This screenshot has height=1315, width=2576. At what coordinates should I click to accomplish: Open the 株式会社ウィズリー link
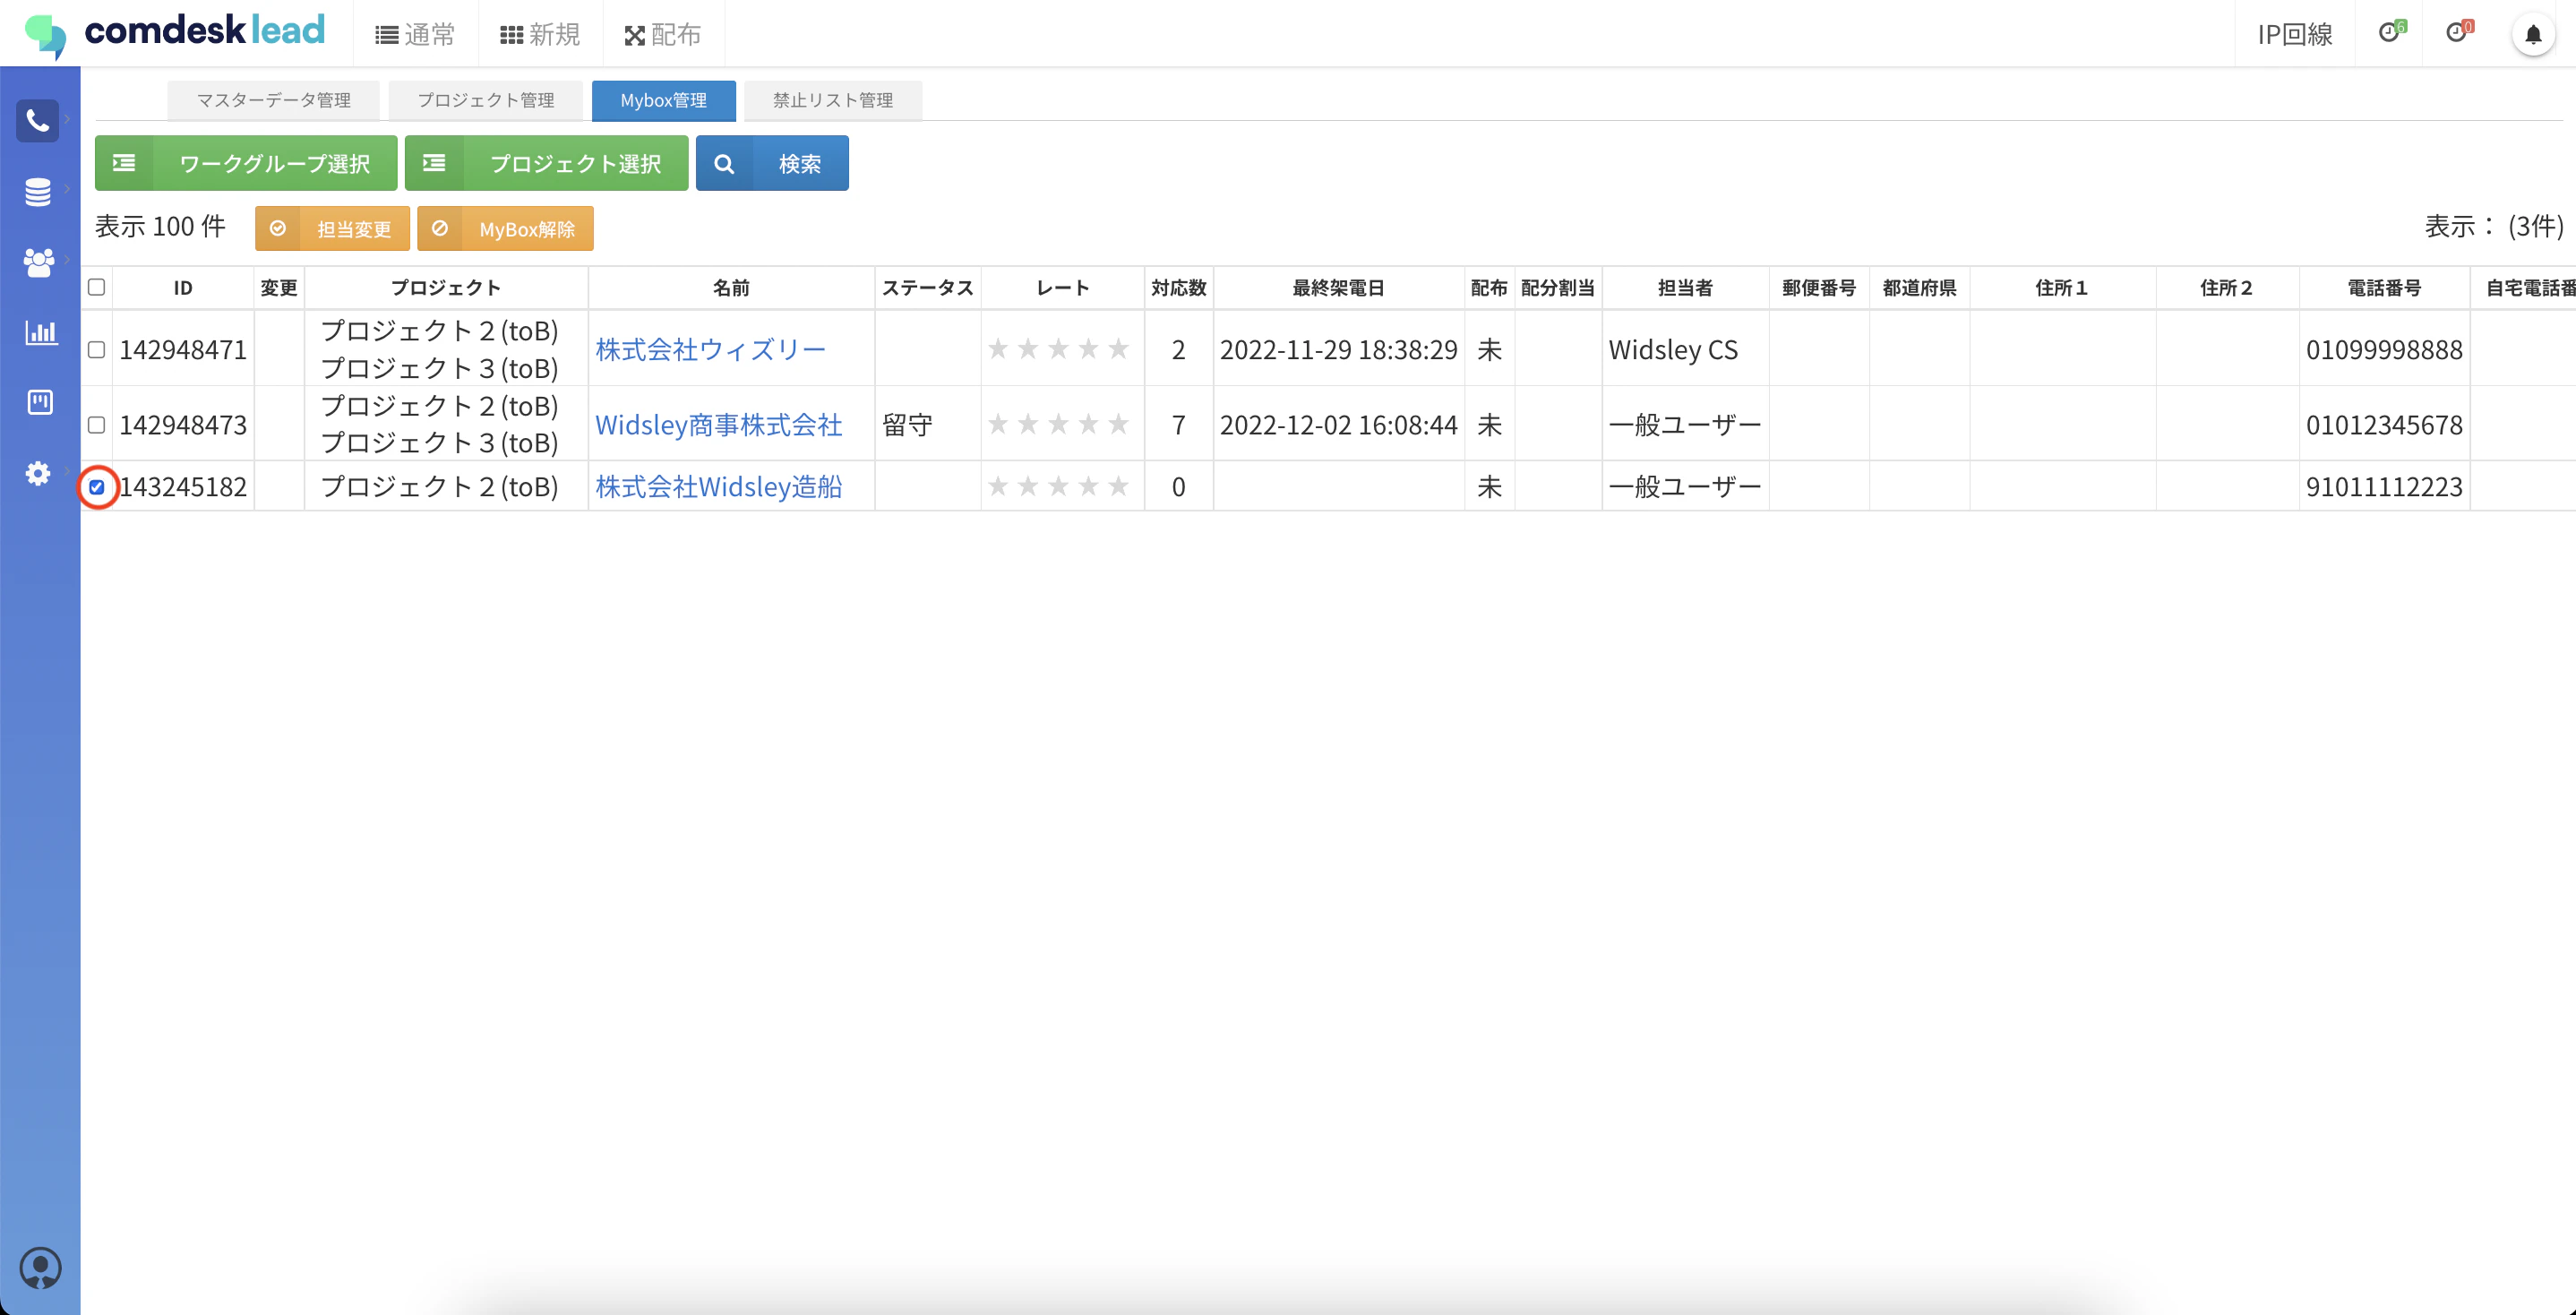(x=711, y=349)
